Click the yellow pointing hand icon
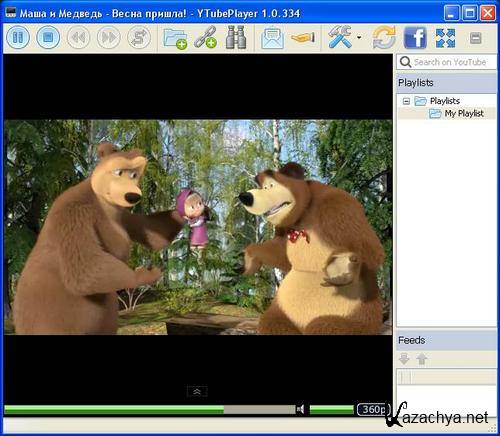 pos(303,37)
